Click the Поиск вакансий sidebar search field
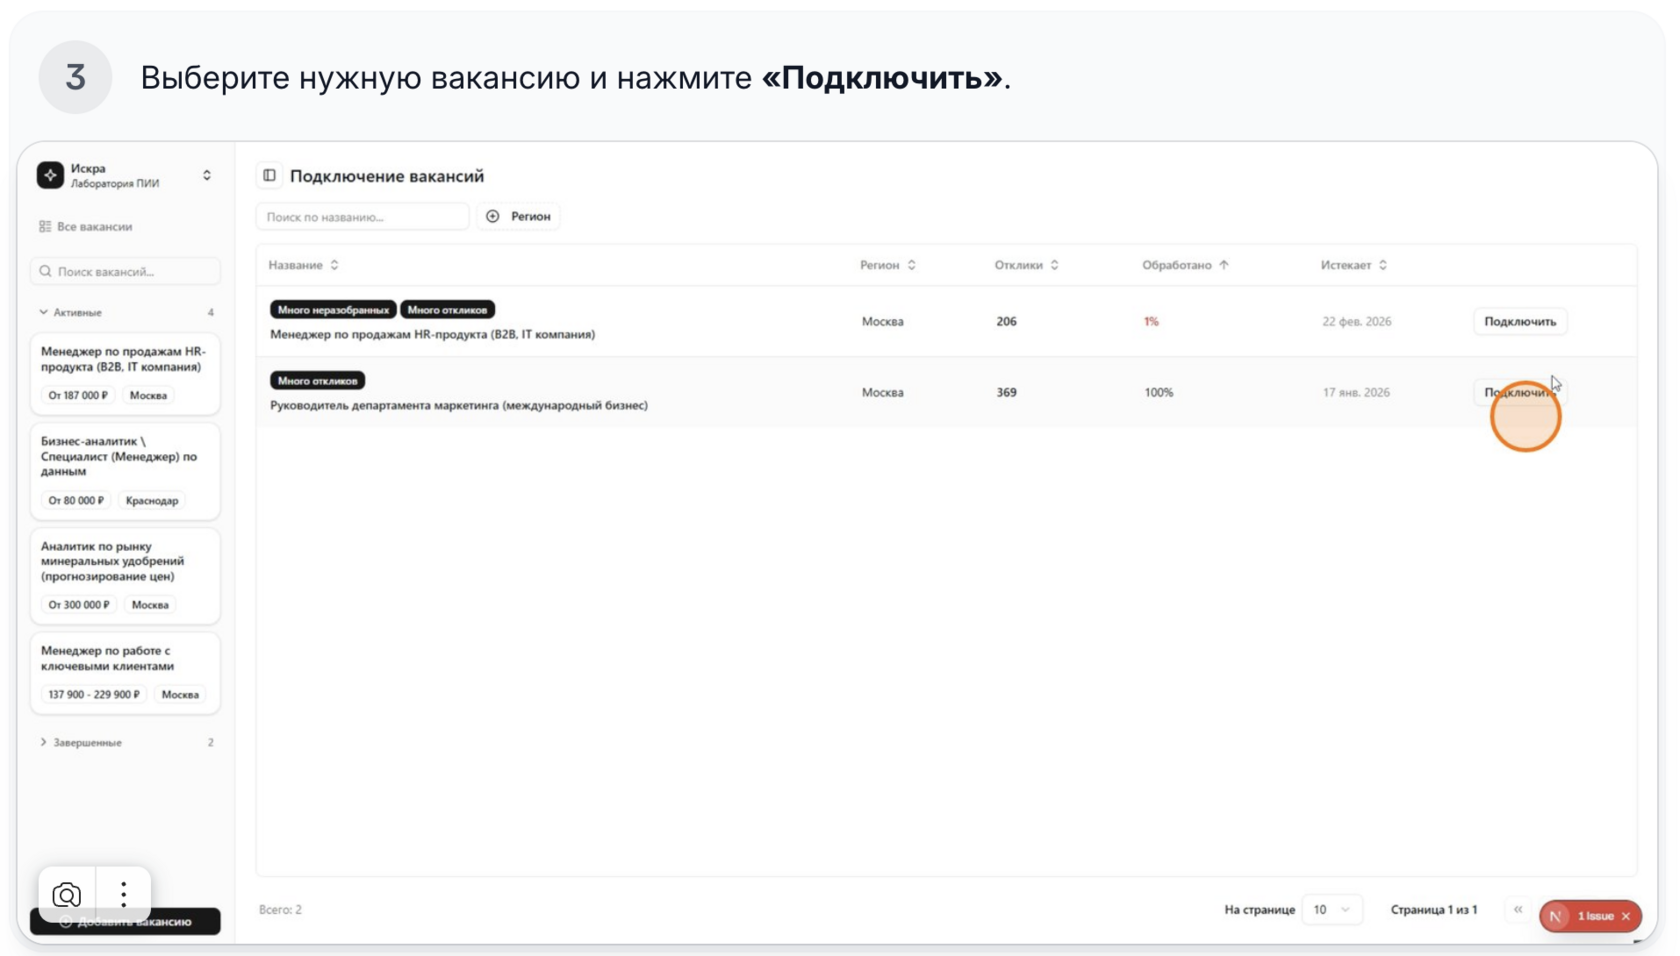1680x956 pixels. point(125,271)
